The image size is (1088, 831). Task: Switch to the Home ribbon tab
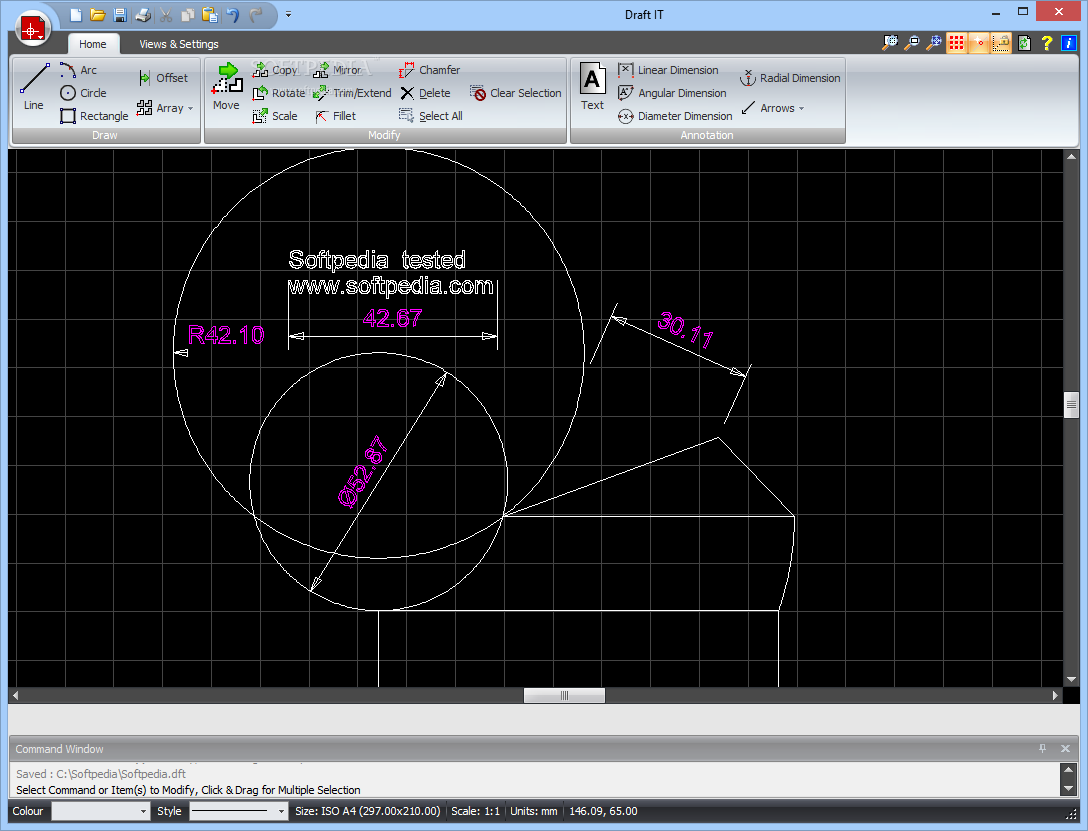click(93, 44)
